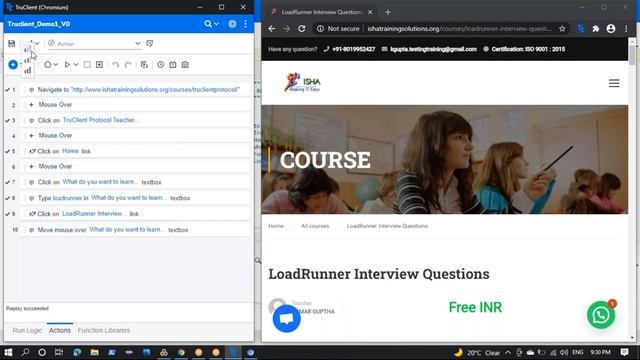The height and width of the screenshot is (360, 640).
Task: Select step 5 Click on Home link
Action: [135, 151]
